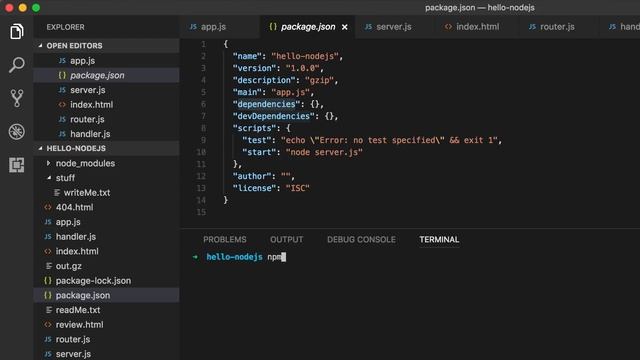
Task: Open the Search view in activity bar
Action: click(x=16, y=65)
